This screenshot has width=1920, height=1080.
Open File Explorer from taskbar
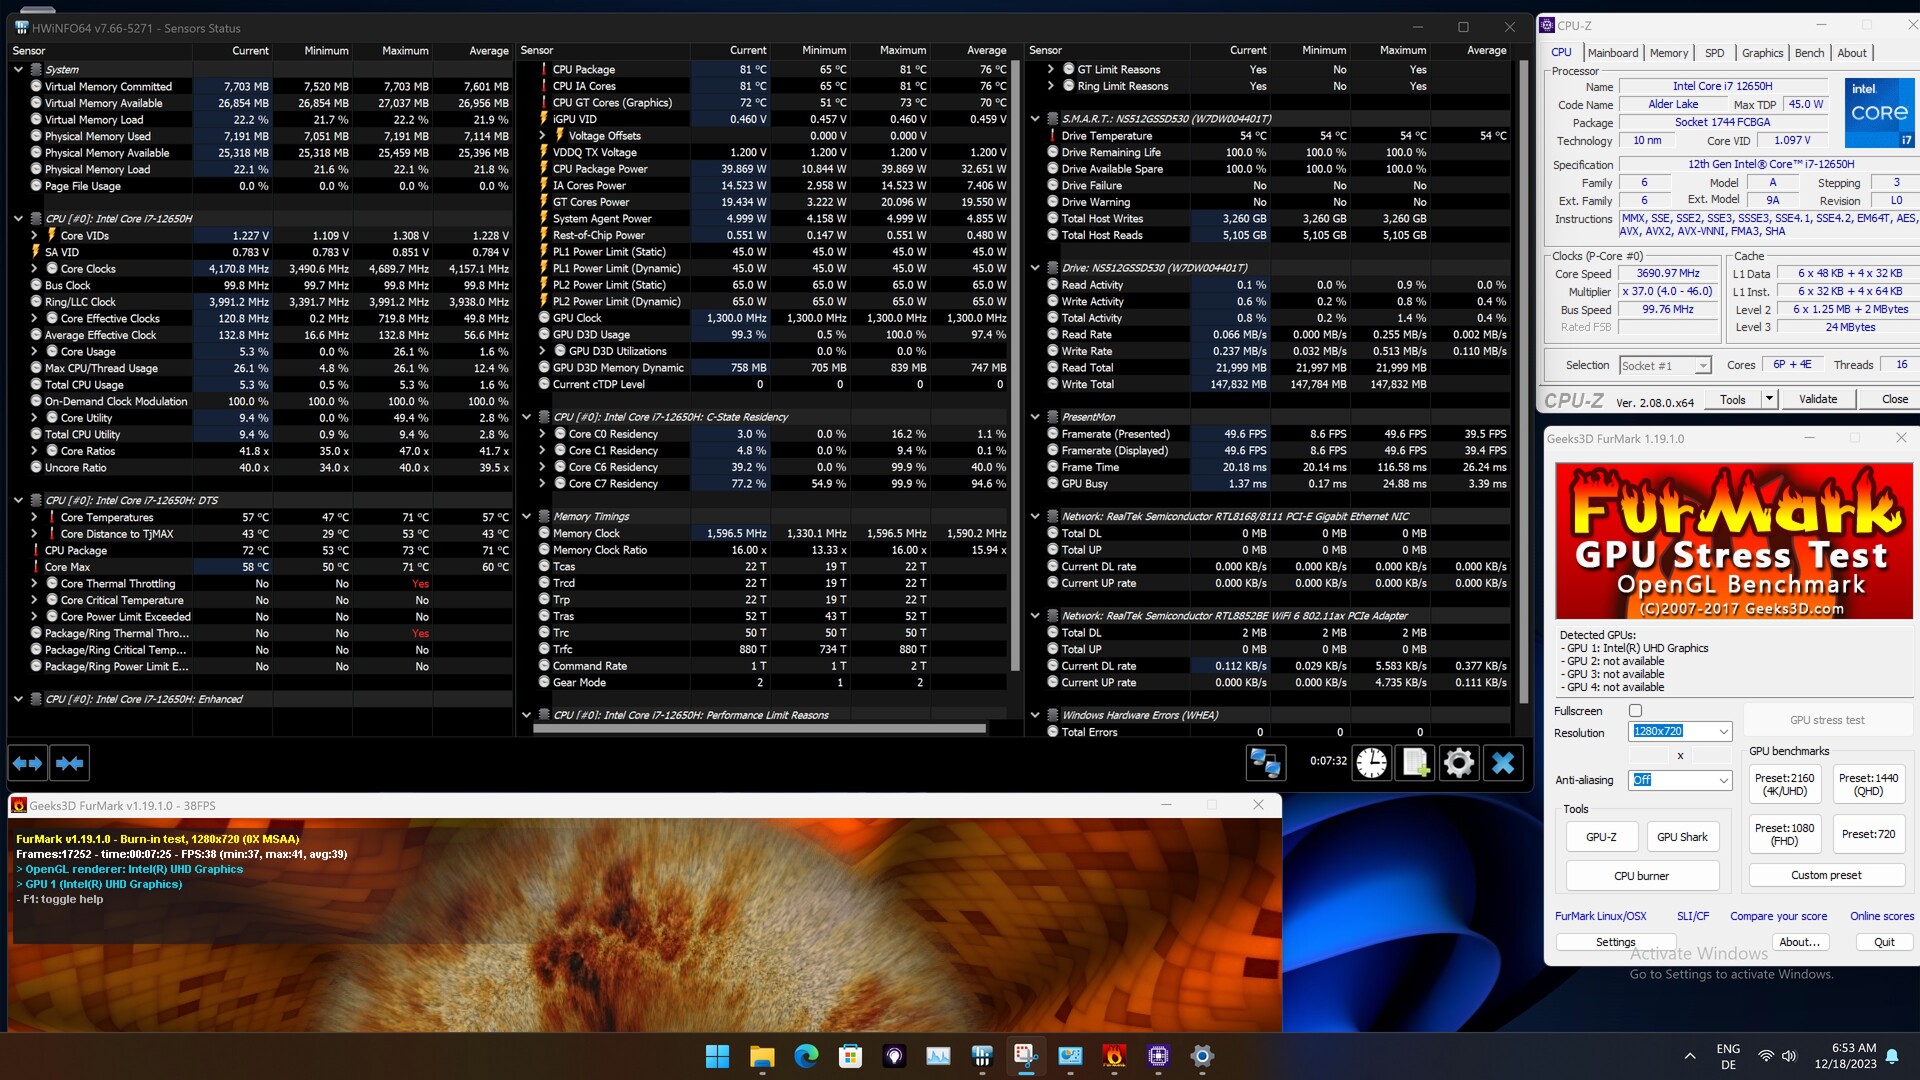(762, 1056)
